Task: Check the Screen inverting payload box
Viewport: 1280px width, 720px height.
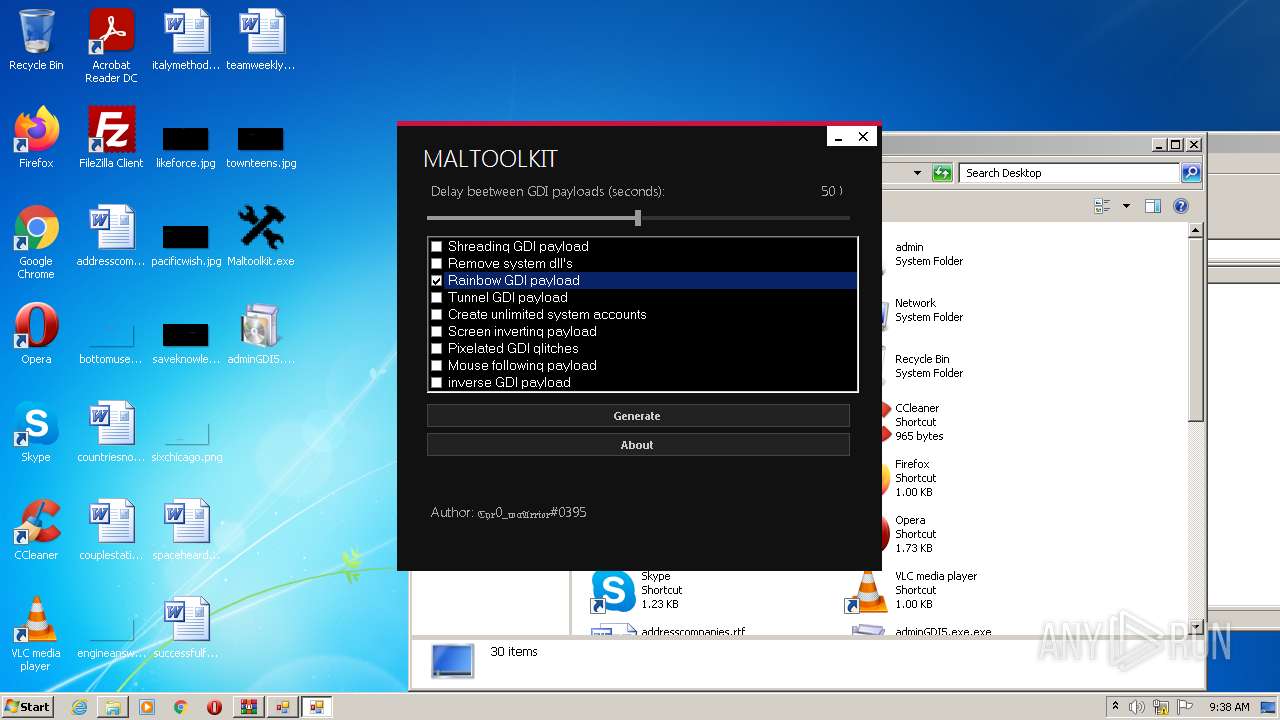Action: (x=436, y=331)
